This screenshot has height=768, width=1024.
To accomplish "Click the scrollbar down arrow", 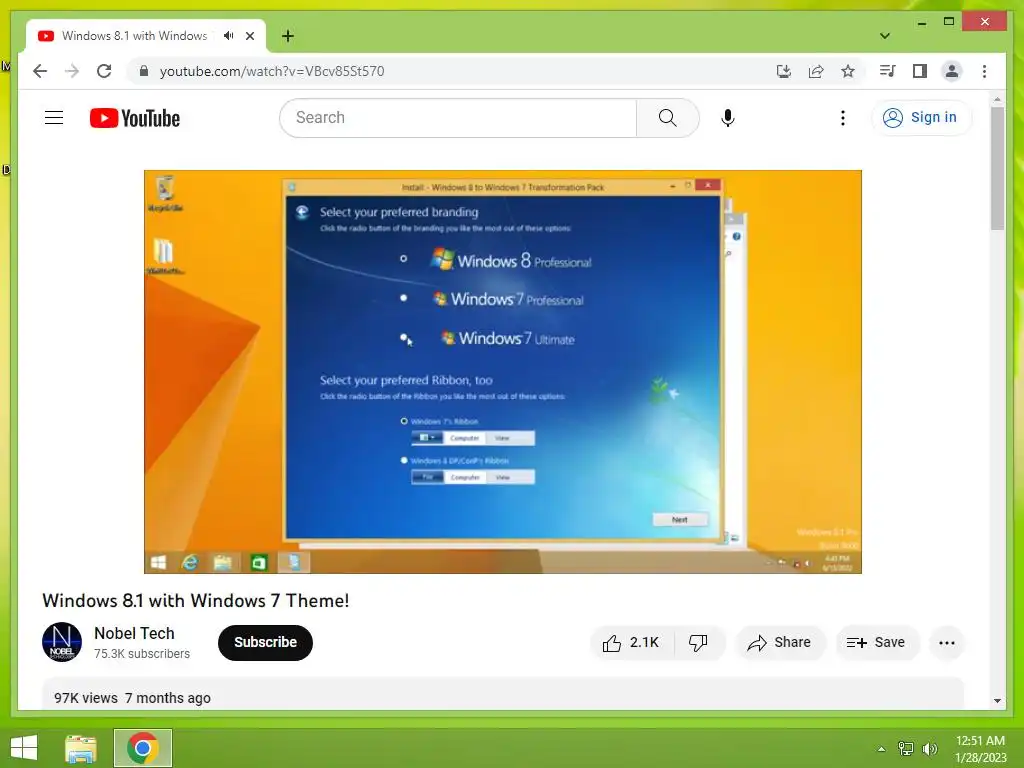I will tap(997, 701).
